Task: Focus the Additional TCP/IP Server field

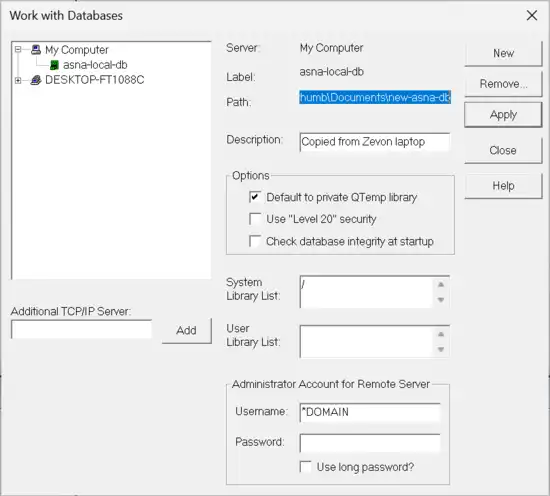Action: [x=82, y=329]
